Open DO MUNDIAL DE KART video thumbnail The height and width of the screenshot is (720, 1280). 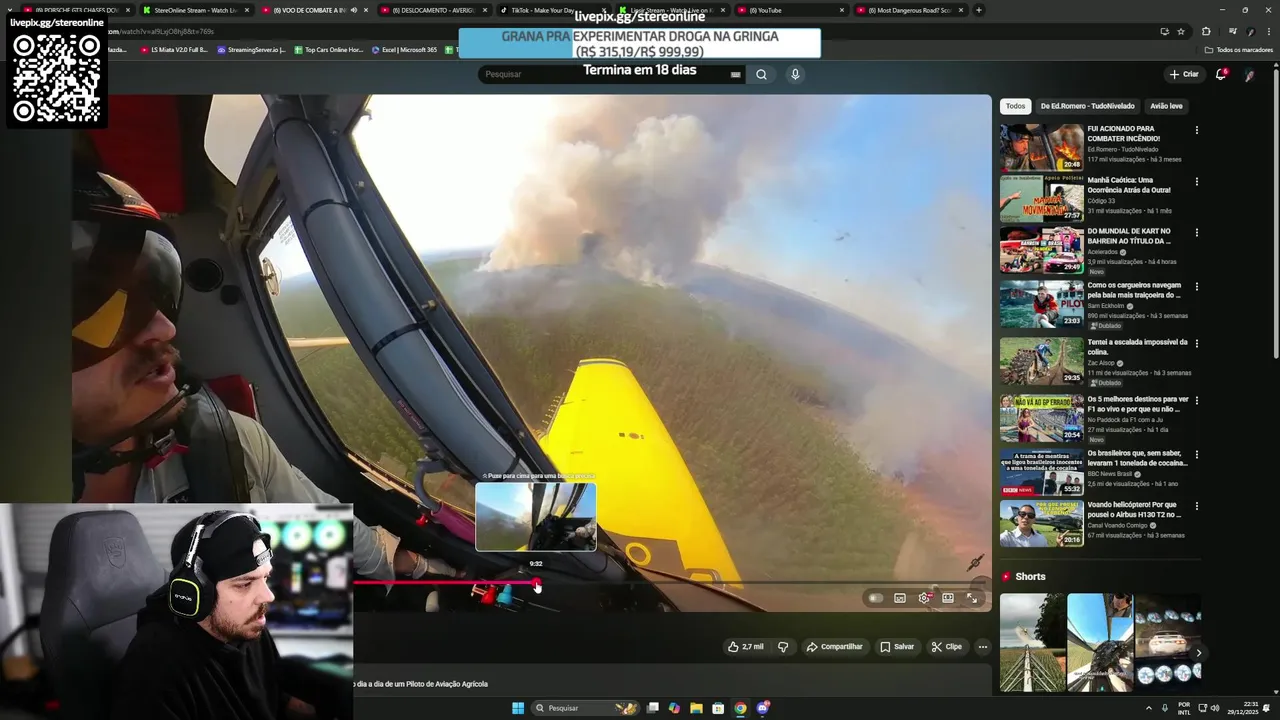1042,250
